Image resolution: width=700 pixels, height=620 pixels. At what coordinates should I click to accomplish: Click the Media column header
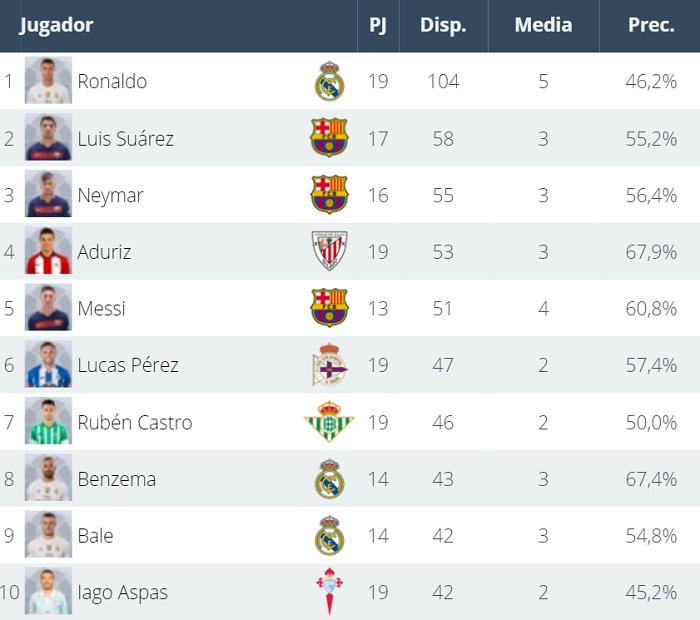tap(543, 26)
